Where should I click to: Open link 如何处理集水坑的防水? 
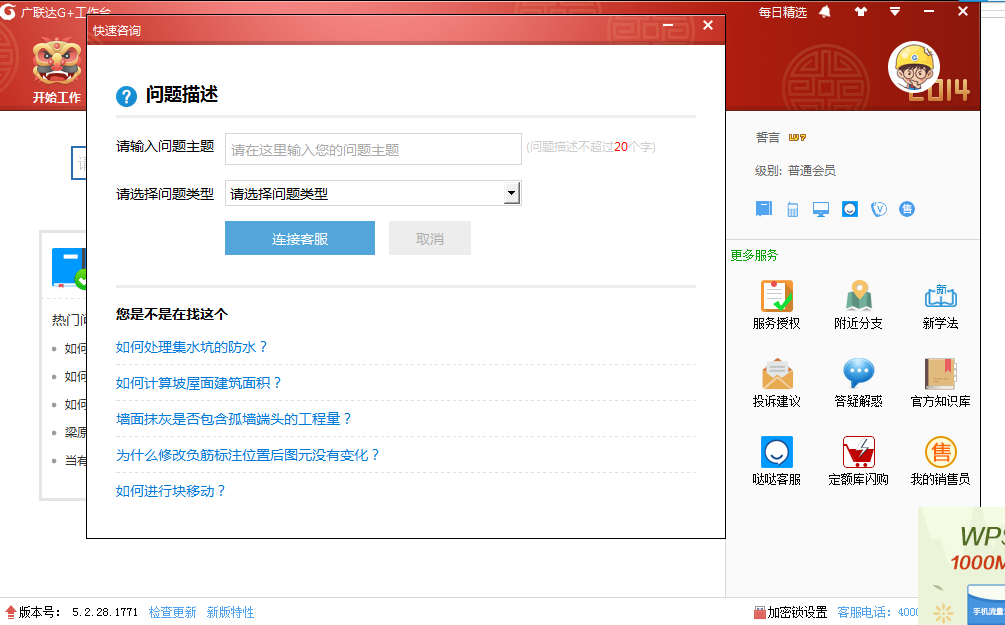[186, 347]
